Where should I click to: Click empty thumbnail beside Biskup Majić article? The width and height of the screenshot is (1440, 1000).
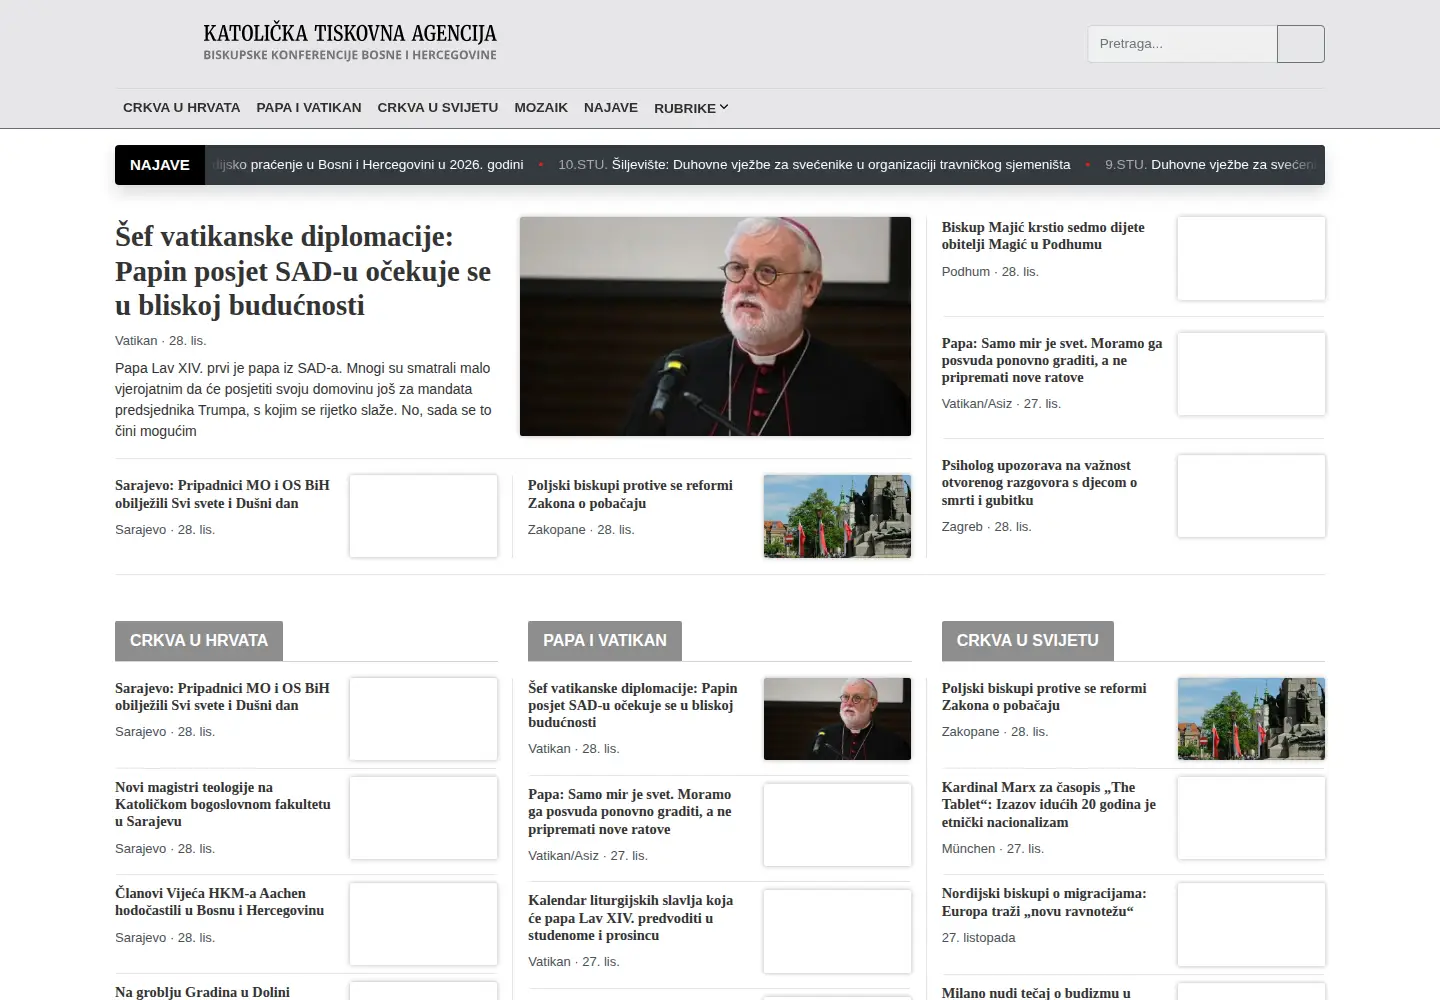pos(1251,258)
